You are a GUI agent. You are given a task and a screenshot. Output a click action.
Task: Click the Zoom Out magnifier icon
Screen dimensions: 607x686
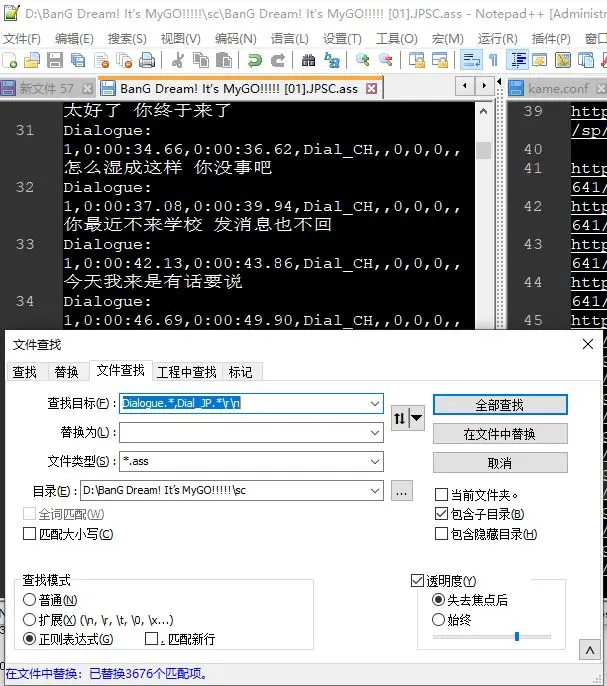(386, 60)
